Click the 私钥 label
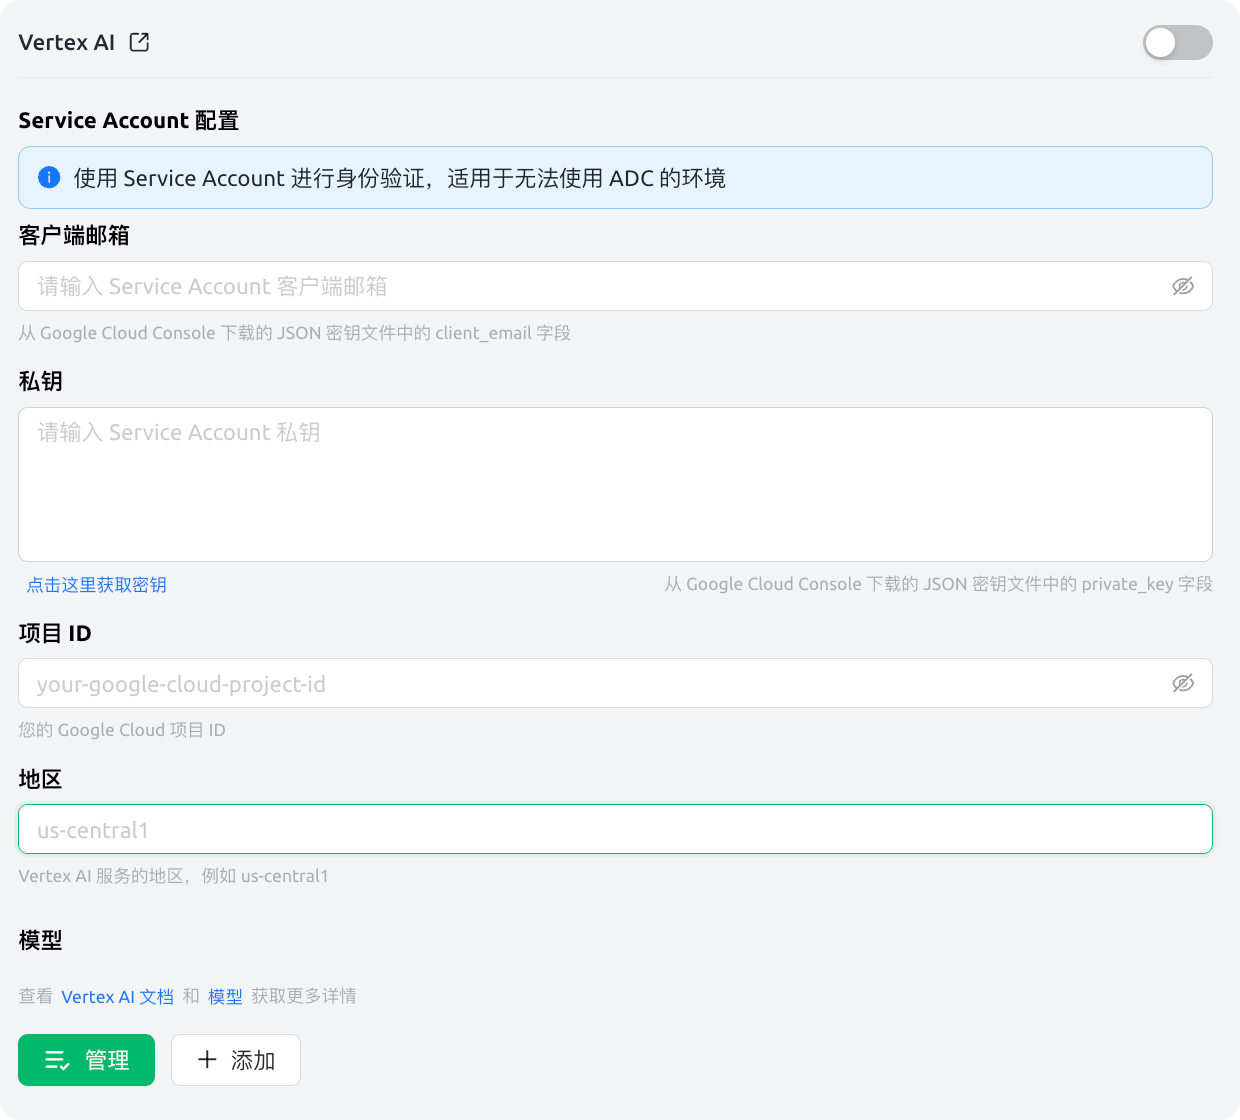The image size is (1240, 1120). pos(41,381)
